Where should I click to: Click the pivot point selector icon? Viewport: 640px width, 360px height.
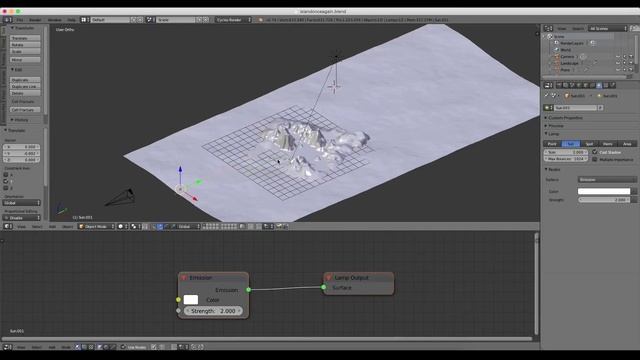tap(135, 226)
